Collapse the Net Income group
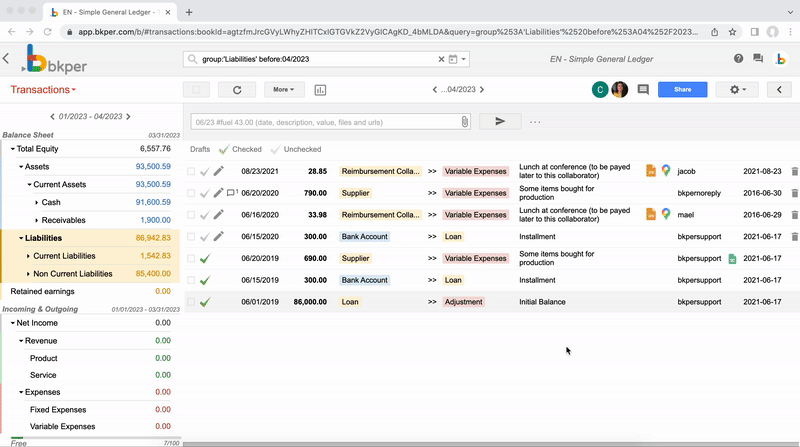This screenshot has height=447, width=800. coord(13,323)
